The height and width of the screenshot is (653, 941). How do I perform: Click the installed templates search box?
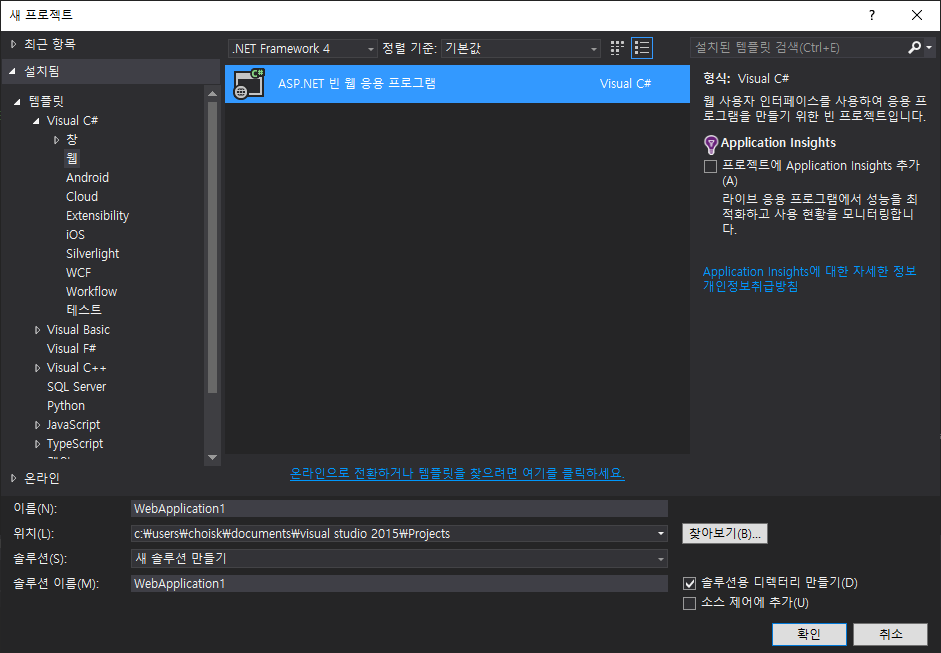click(x=799, y=47)
